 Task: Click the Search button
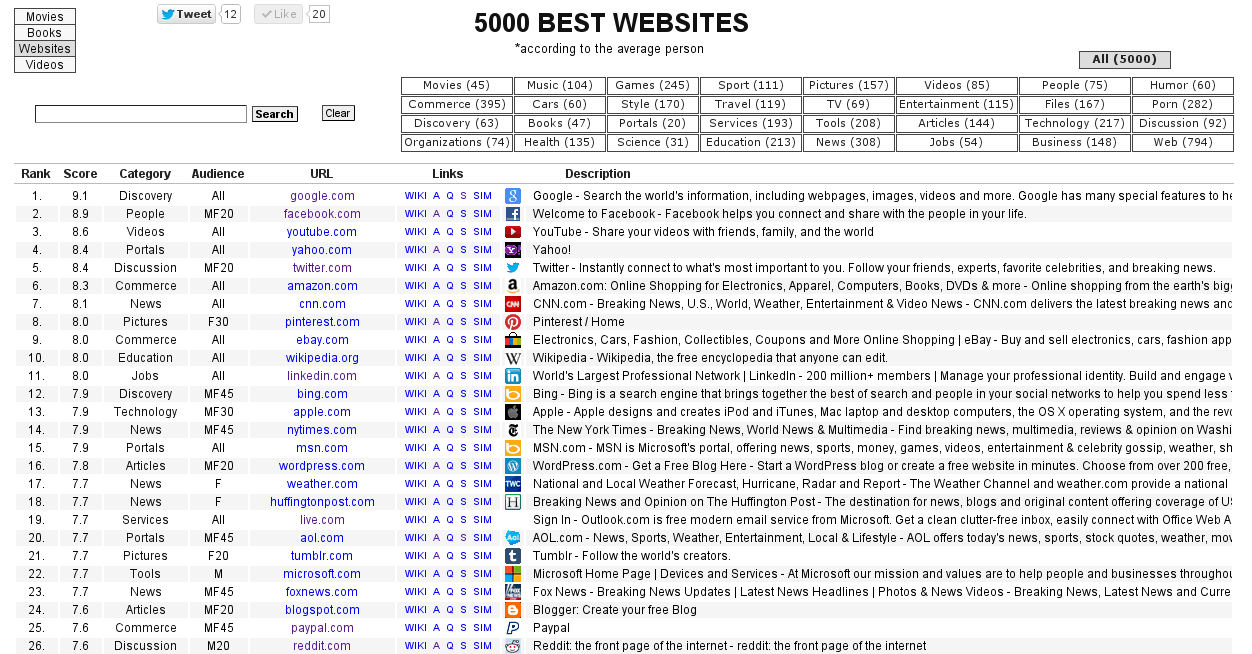pyautogui.click(x=274, y=114)
